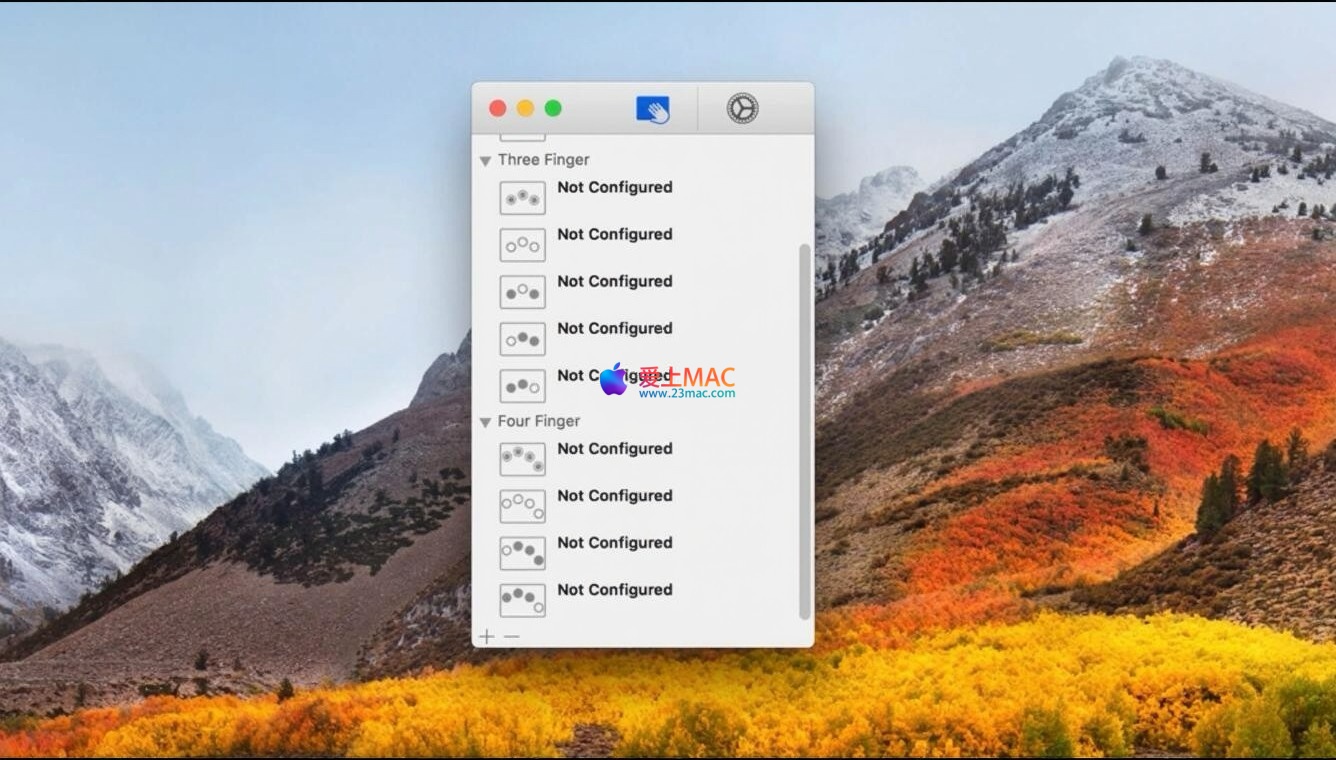The height and width of the screenshot is (760, 1336).
Task: Choose the four-finger icon with all hollow dots
Action: pos(522,506)
